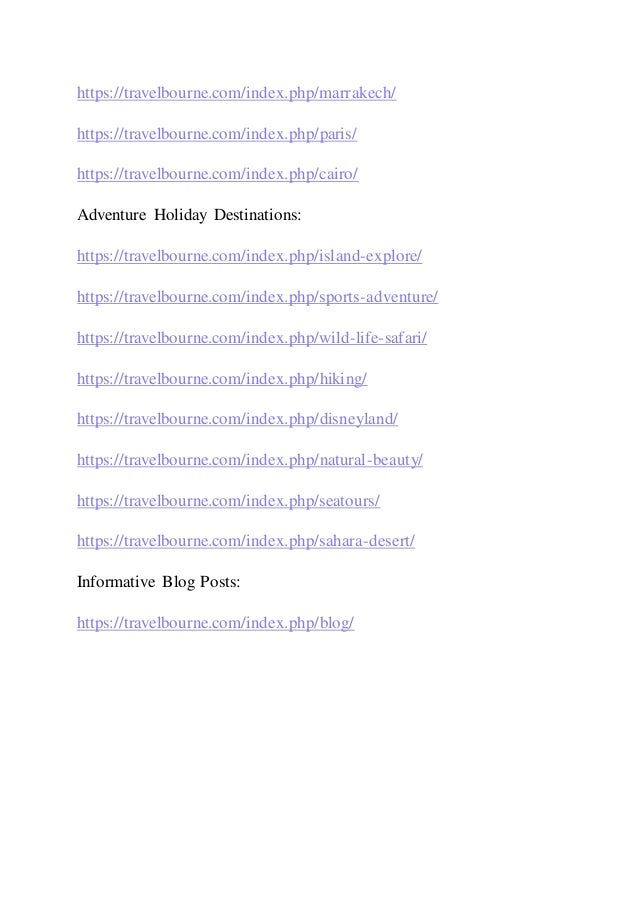Viewport: 638px width, 903px height.
Task: Open the seatours link
Action: click(x=229, y=501)
